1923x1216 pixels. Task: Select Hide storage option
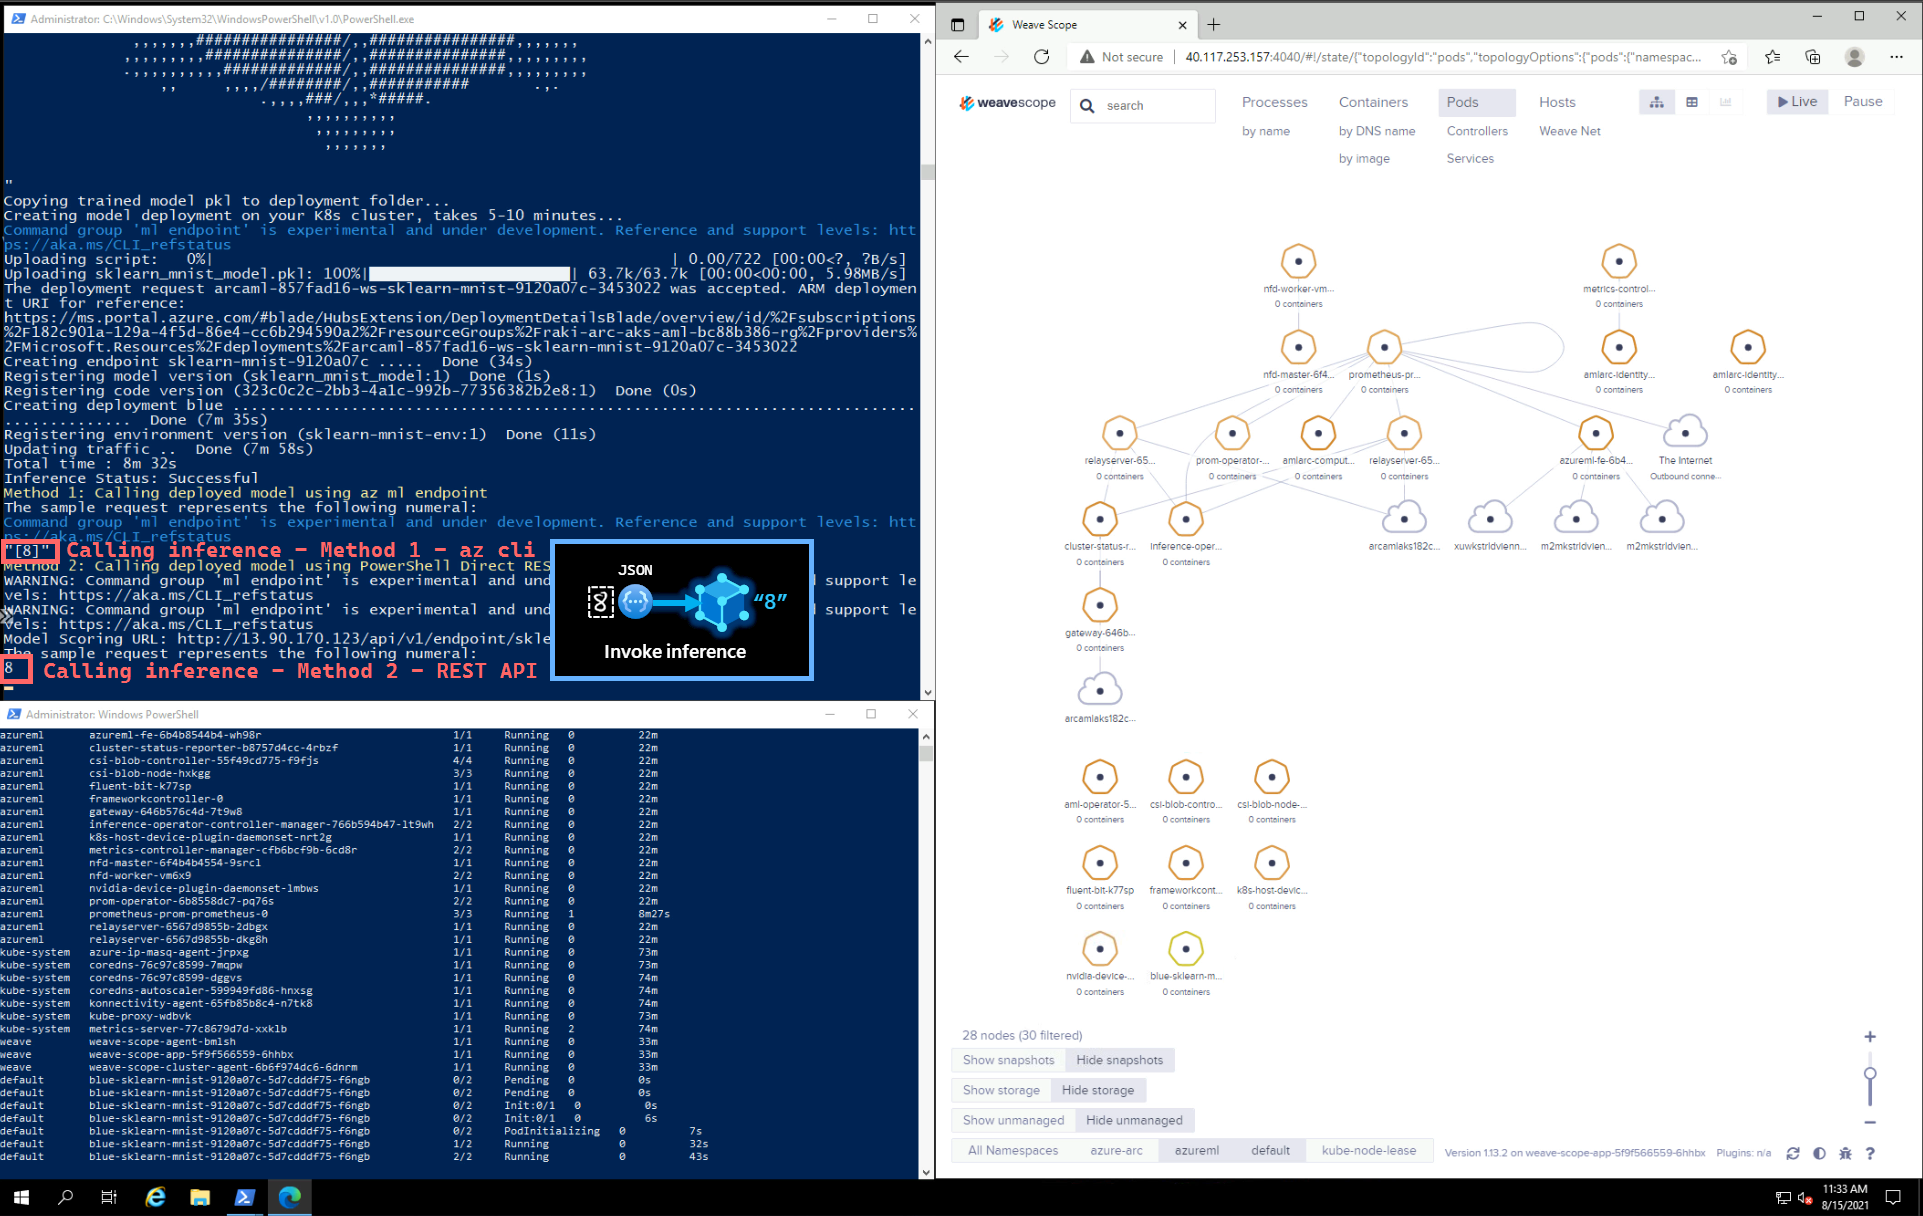(1098, 1090)
